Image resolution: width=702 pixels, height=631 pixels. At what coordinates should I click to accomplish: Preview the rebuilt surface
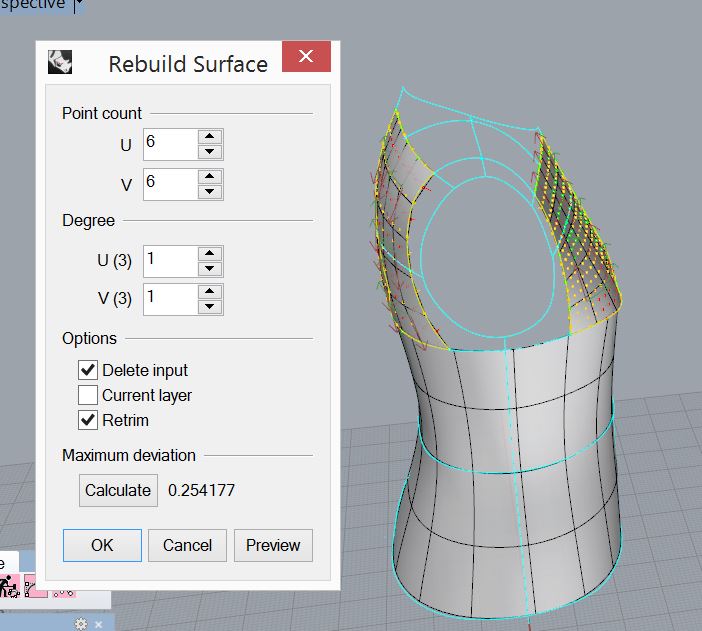pyautogui.click(x=273, y=545)
